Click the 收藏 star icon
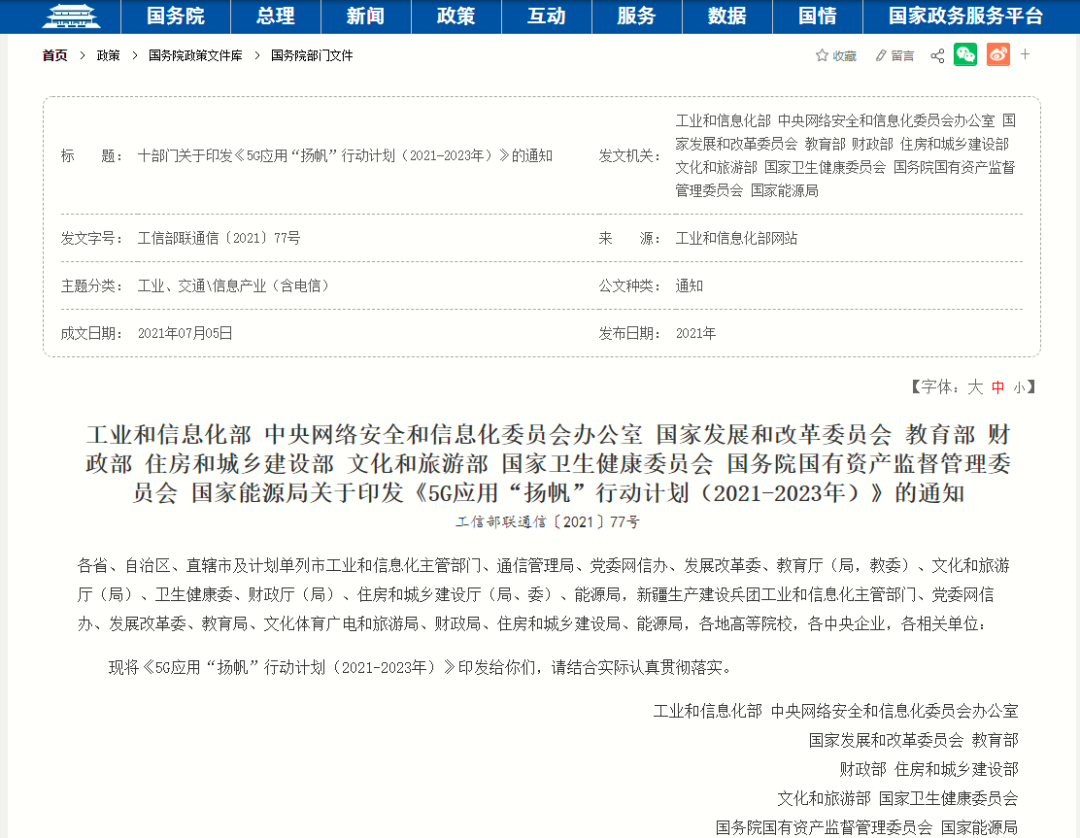Screen dimensions: 1080x838 coord(822,56)
